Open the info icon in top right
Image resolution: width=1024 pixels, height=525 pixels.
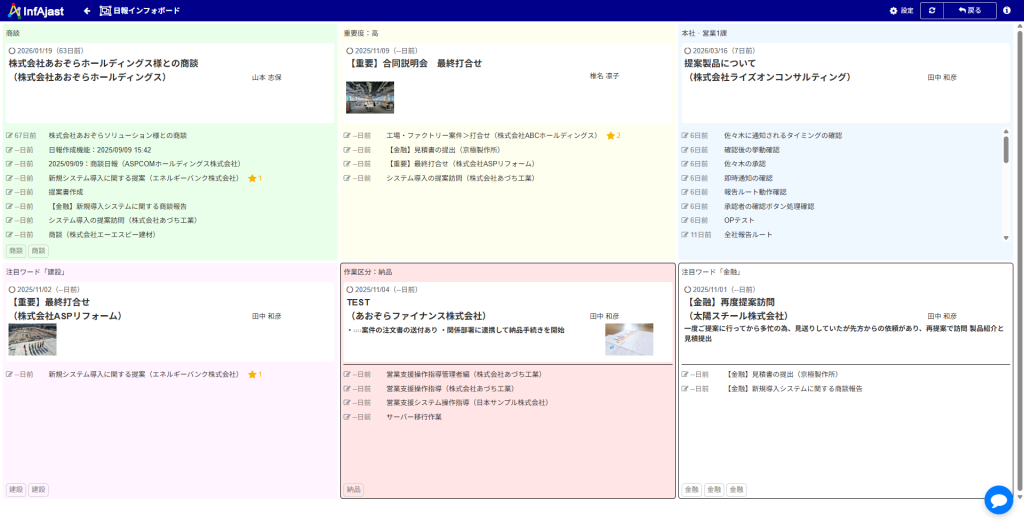[1007, 11]
